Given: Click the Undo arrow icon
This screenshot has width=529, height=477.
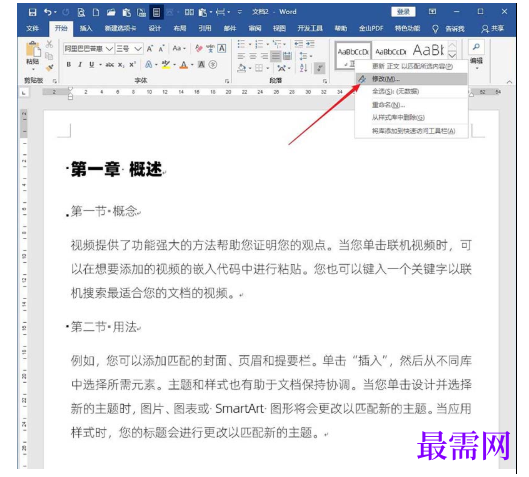Looking at the screenshot, I should 48,12.
